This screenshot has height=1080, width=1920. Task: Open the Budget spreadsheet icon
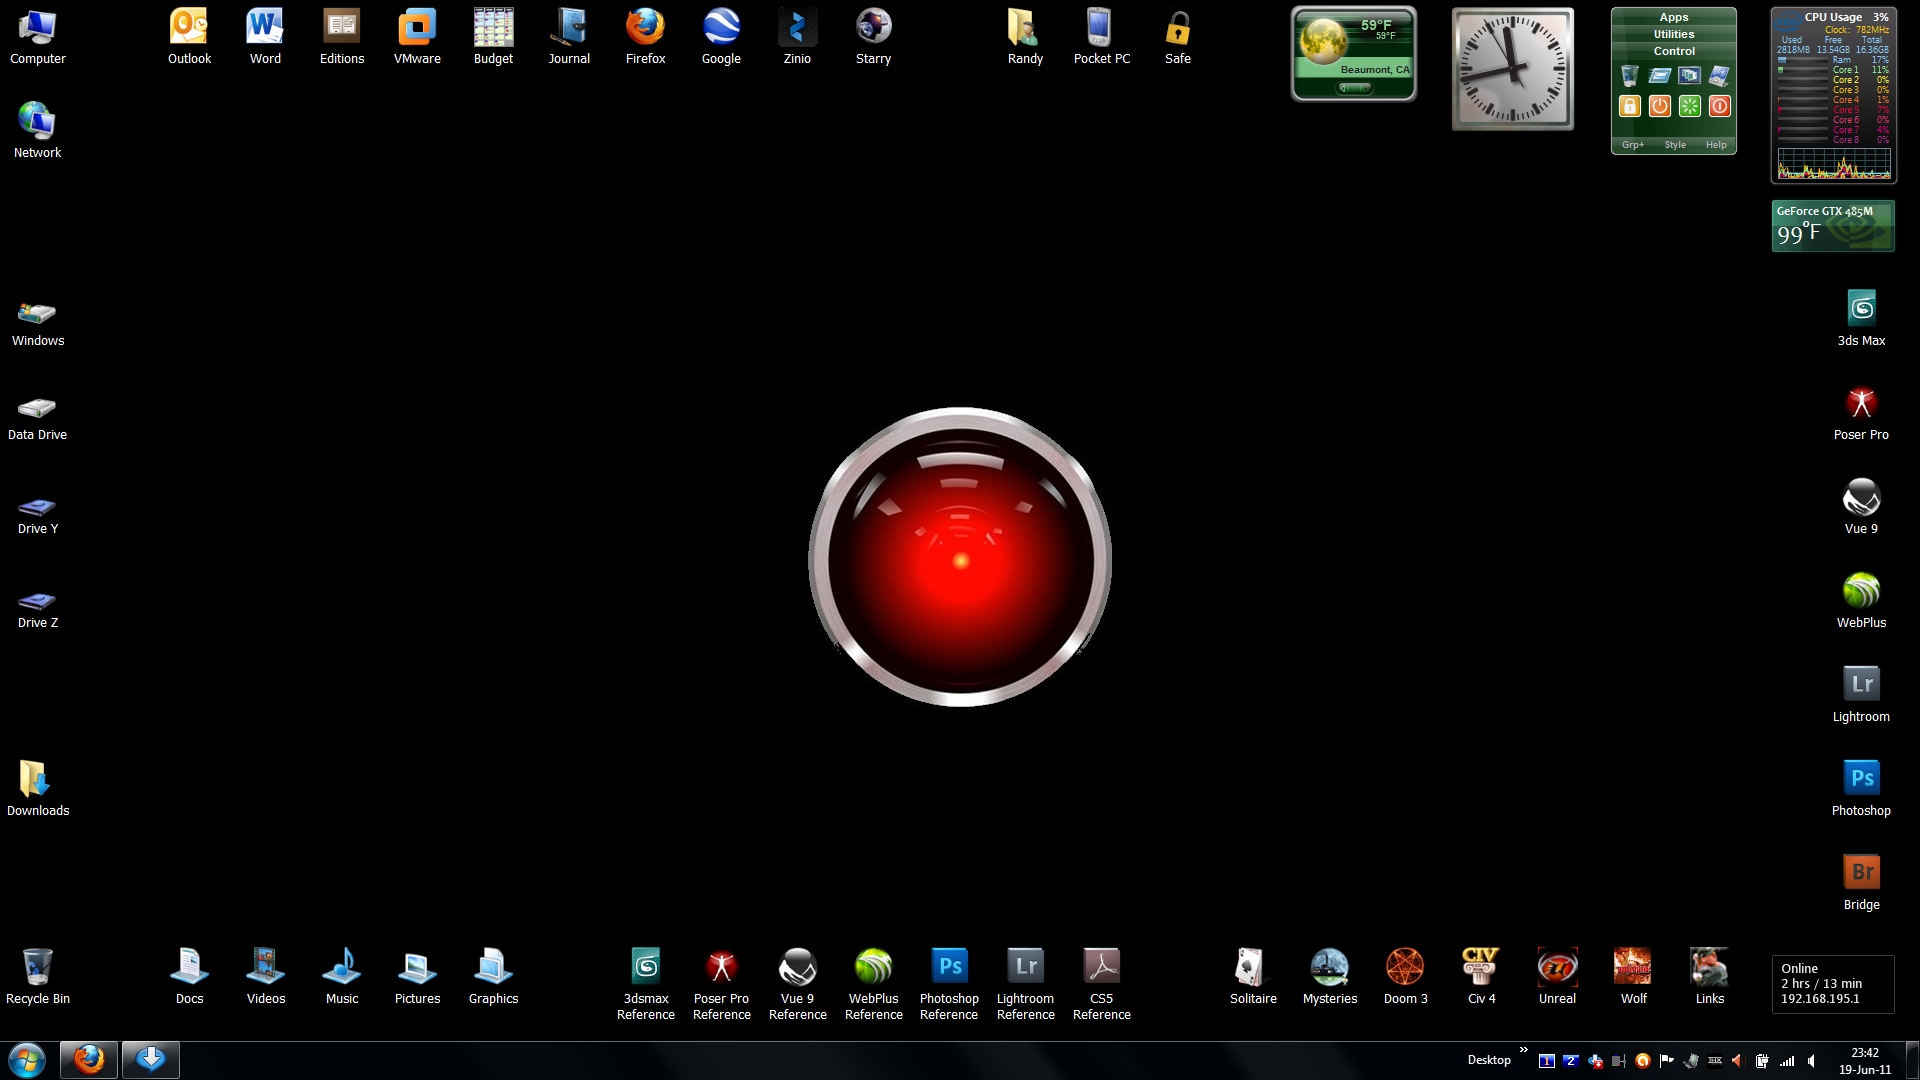(493, 37)
